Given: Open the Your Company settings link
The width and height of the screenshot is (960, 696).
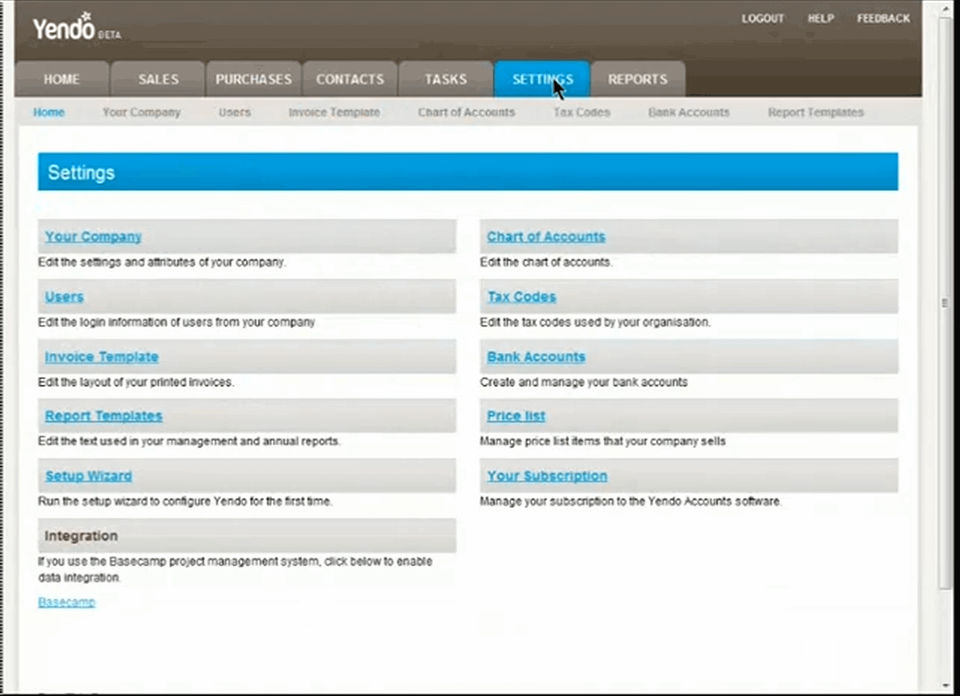Looking at the screenshot, I should (x=93, y=237).
